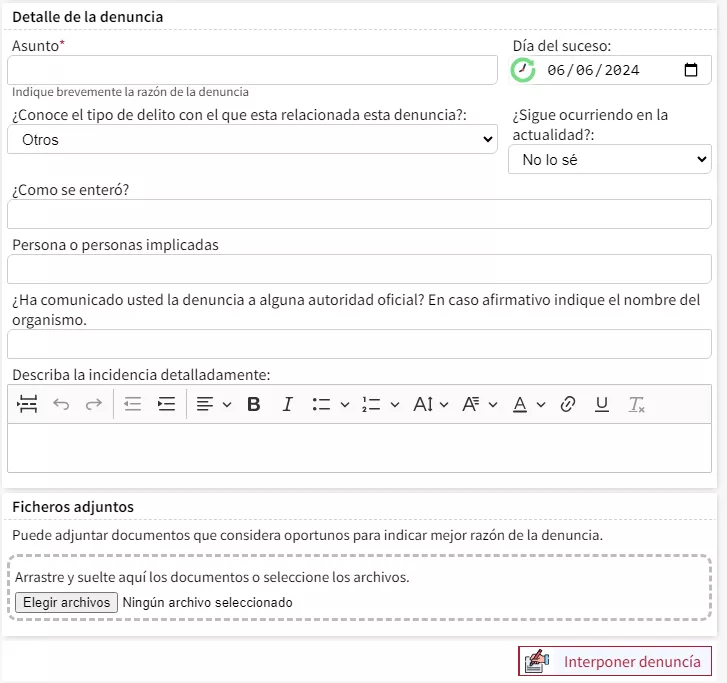Click the undo arrow in the editor
This screenshot has height=683, width=727.
61,404
